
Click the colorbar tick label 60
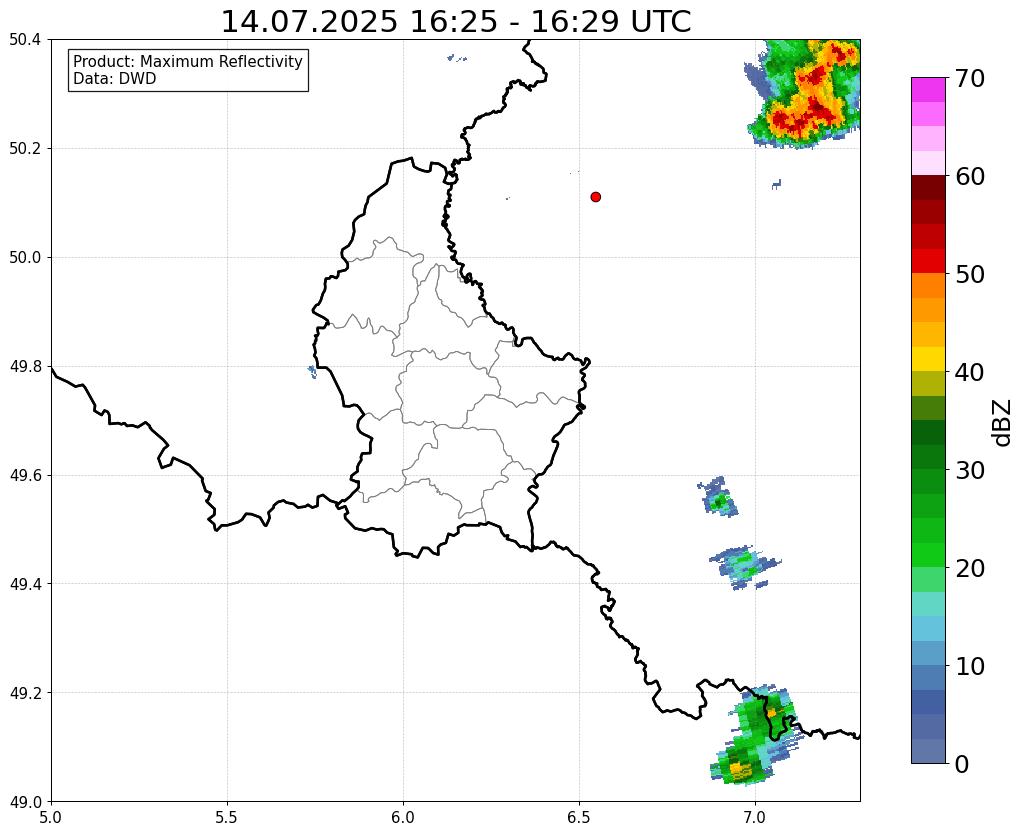[970, 176]
